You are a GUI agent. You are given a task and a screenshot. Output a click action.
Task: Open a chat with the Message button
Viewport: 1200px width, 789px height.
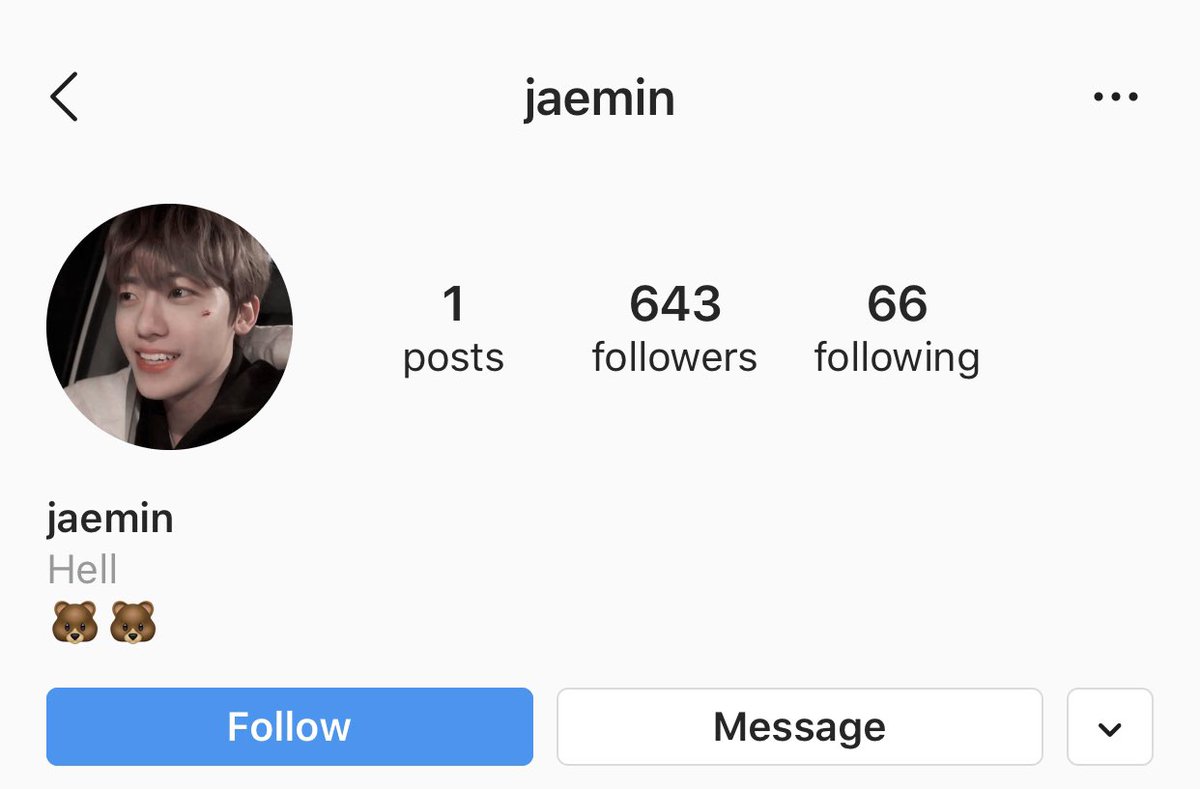800,727
